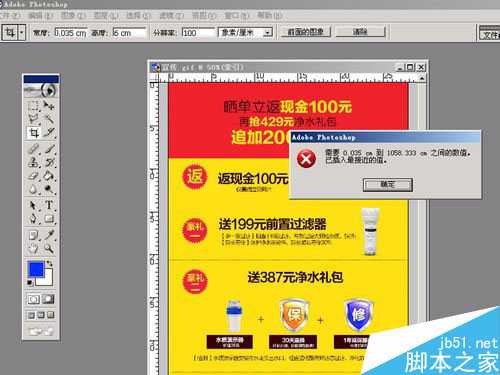
Task: Select the Rectangle shape tool
Action: 49,219
